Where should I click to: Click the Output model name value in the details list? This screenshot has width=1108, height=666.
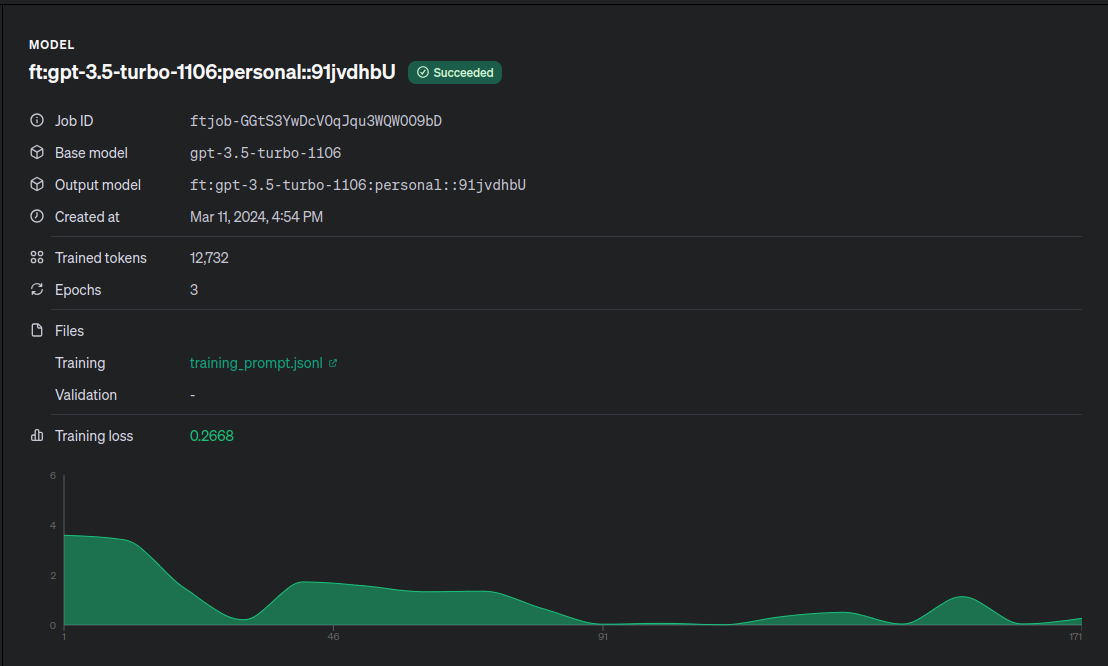click(x=358, y=185)
